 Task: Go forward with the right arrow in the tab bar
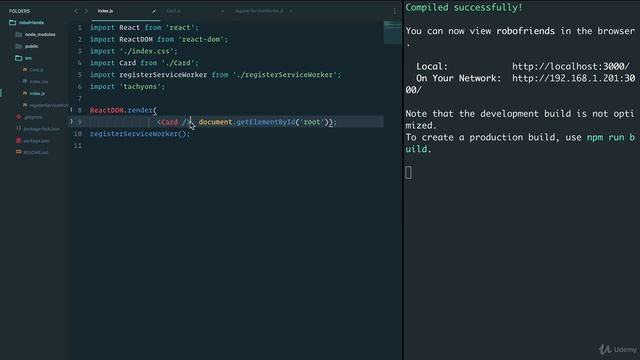pos(86,11)
